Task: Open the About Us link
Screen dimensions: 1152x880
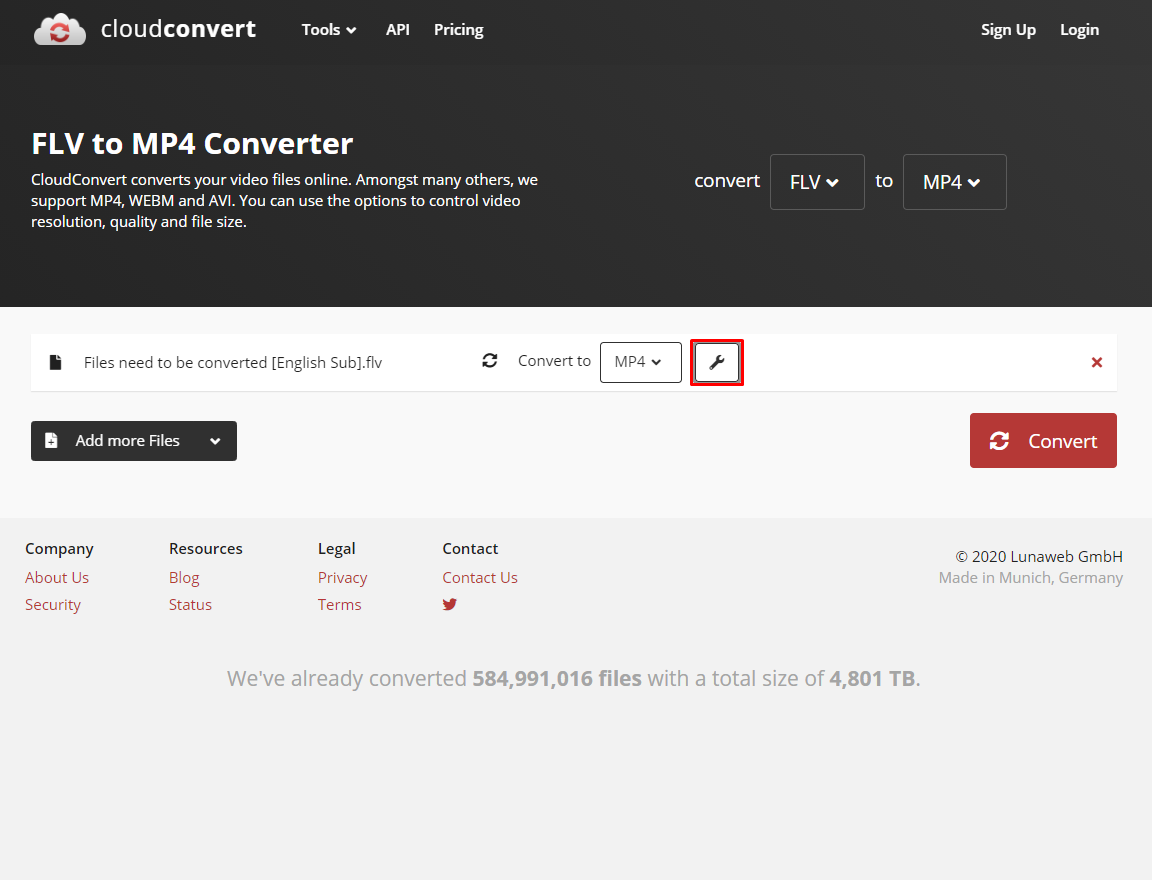Action: click(57, 577)
